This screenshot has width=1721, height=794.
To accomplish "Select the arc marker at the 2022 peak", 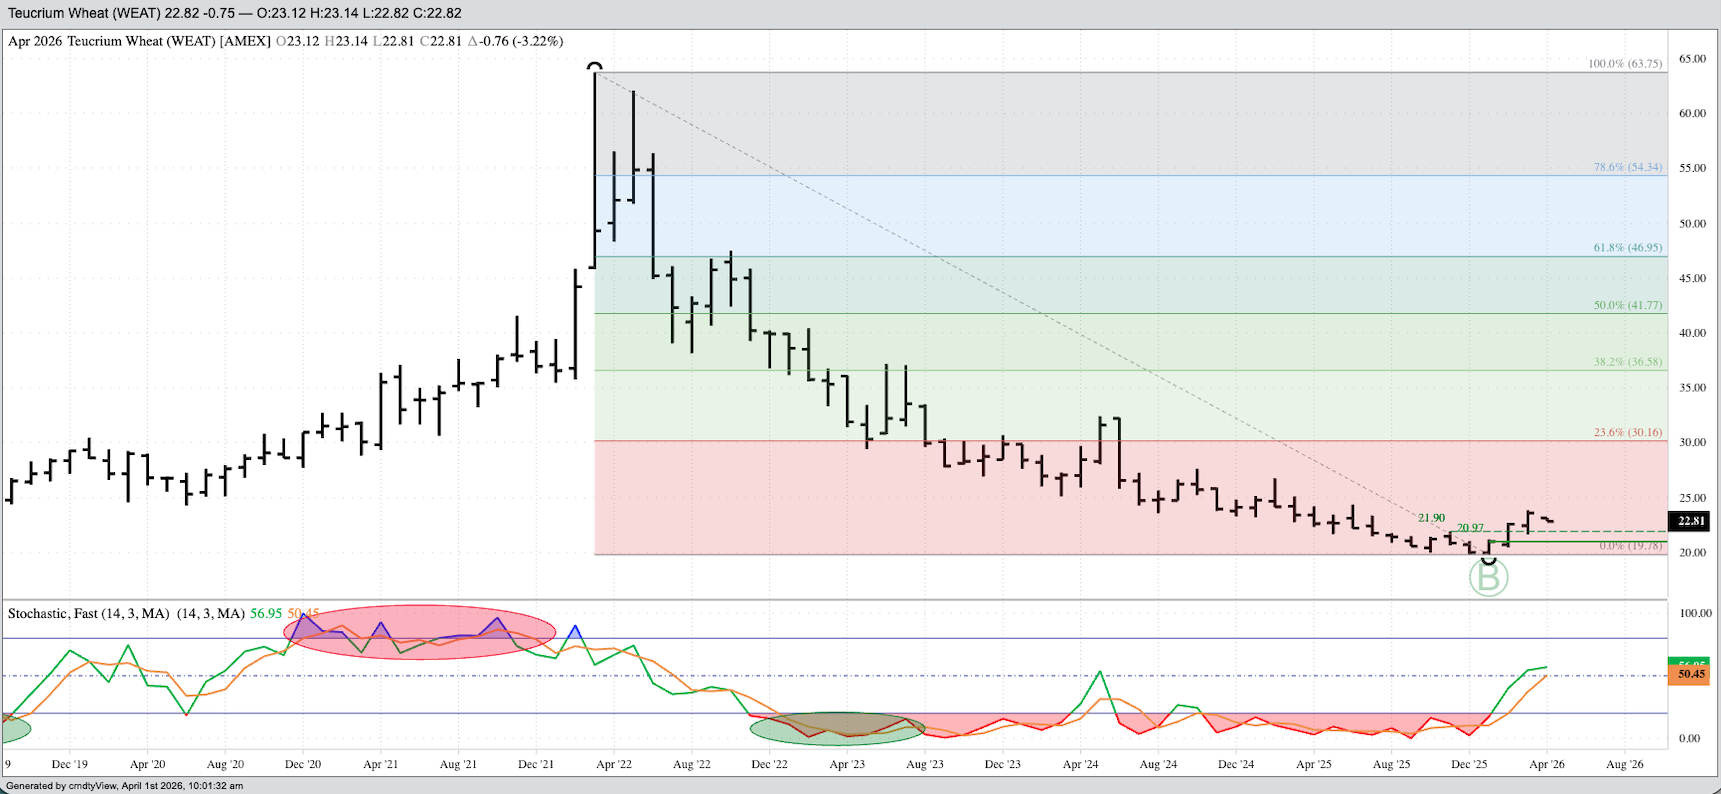I will [x=595, y=68].
